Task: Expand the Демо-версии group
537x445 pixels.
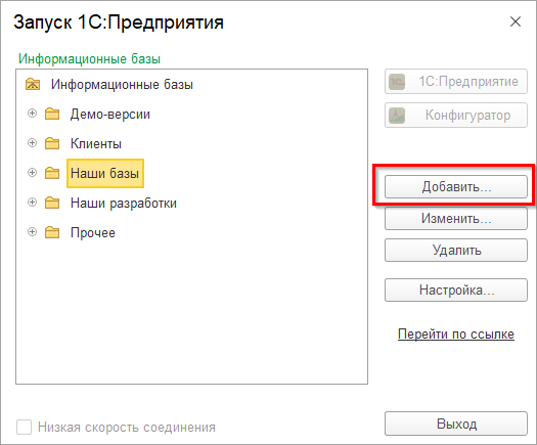Action: [32, 113]
